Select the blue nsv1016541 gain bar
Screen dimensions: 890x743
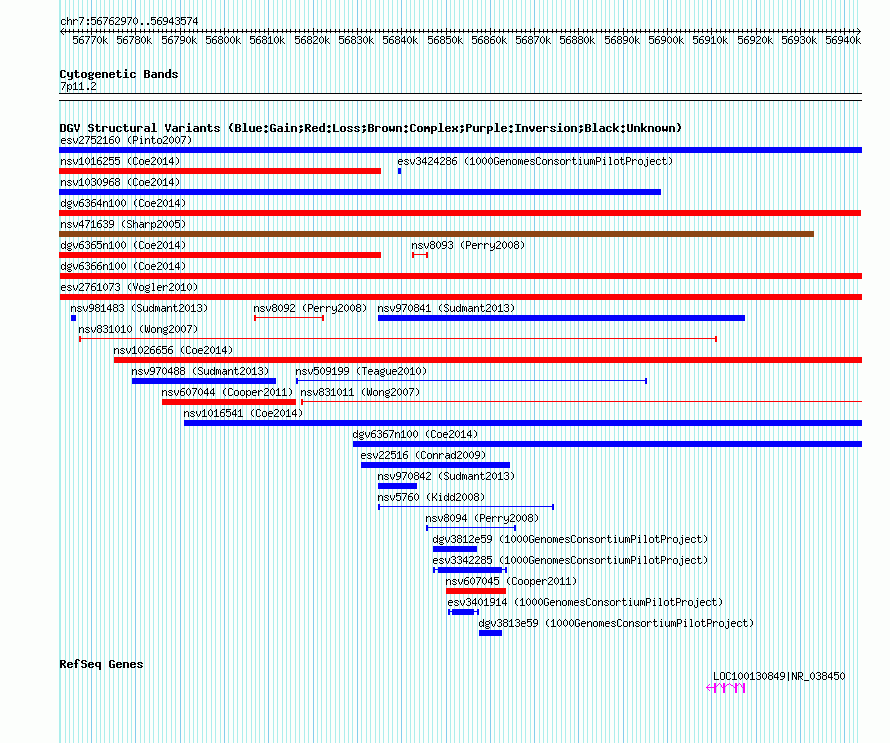pyautogui.click(x=523, y=423)
